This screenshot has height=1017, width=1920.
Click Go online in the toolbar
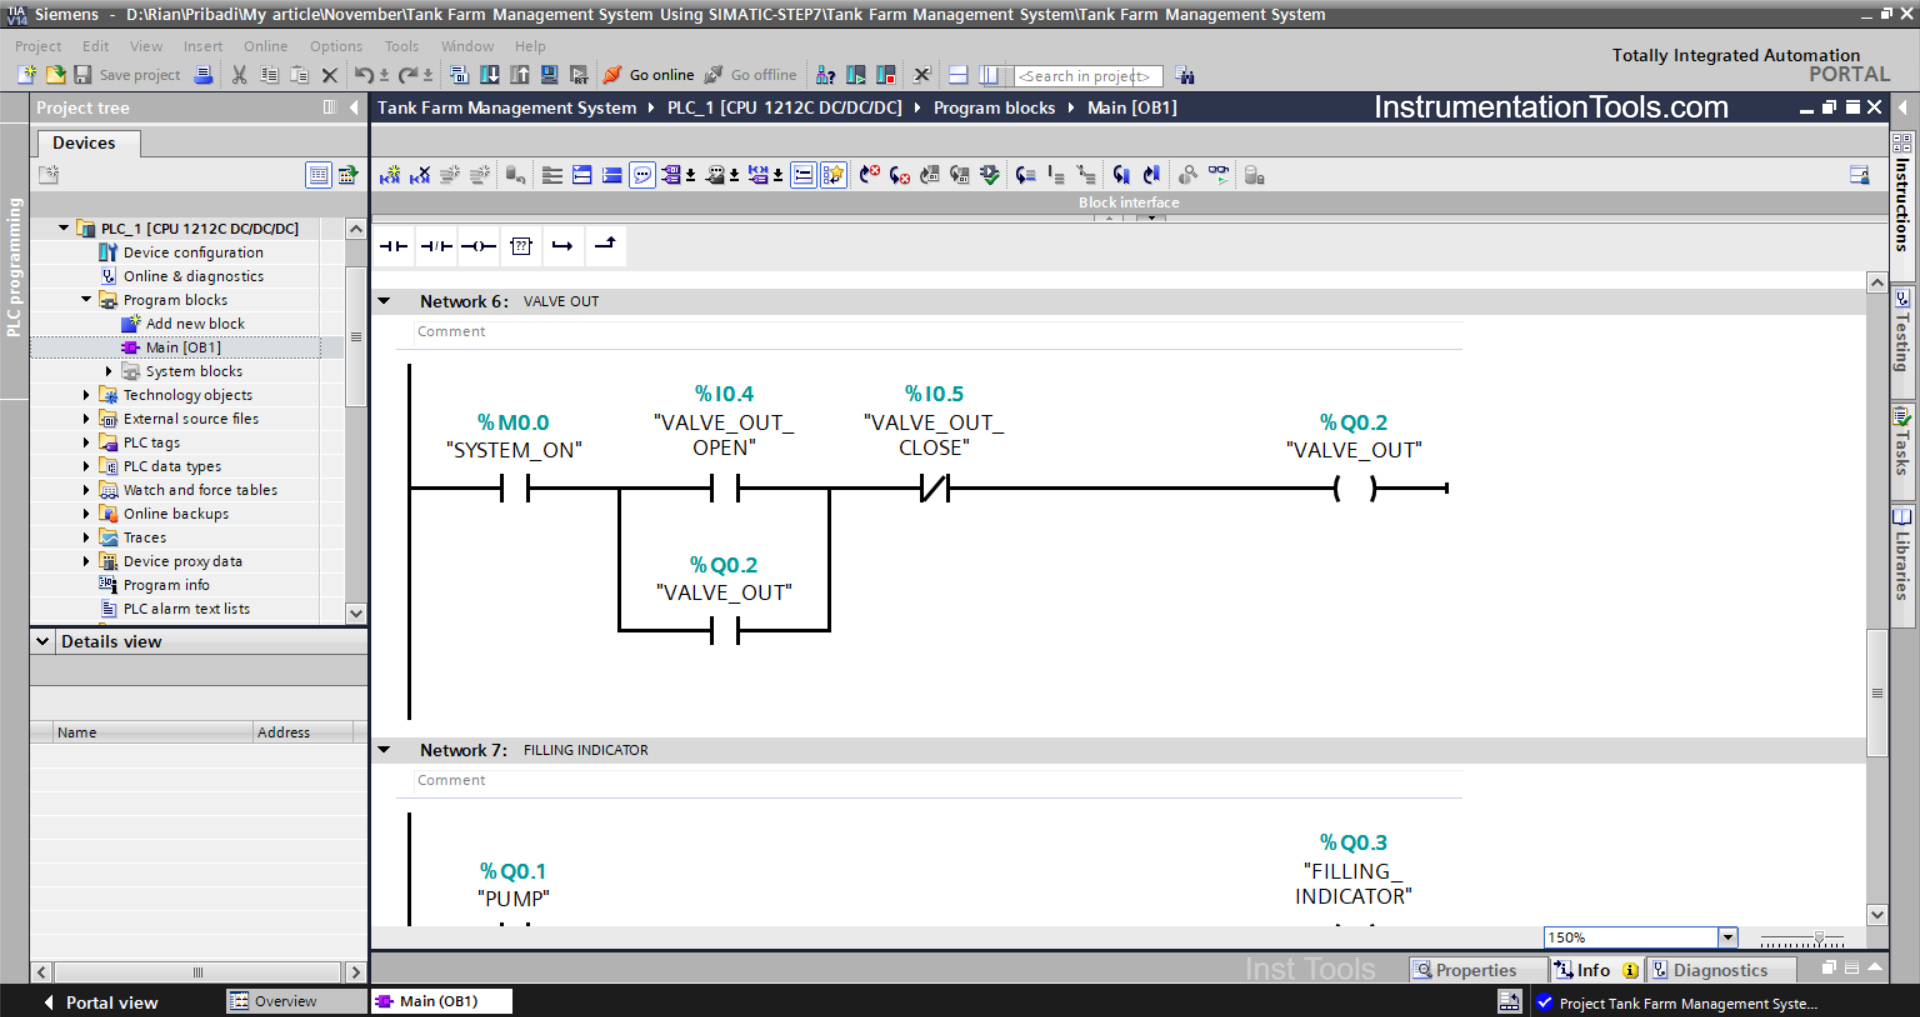(x=660, y=75)
